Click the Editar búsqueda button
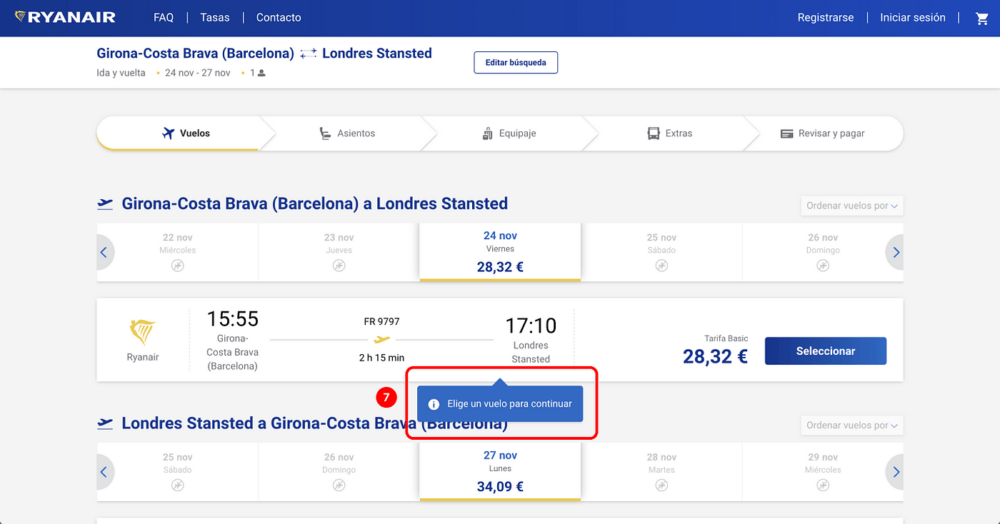1000x524 pixels. (515, 62)
